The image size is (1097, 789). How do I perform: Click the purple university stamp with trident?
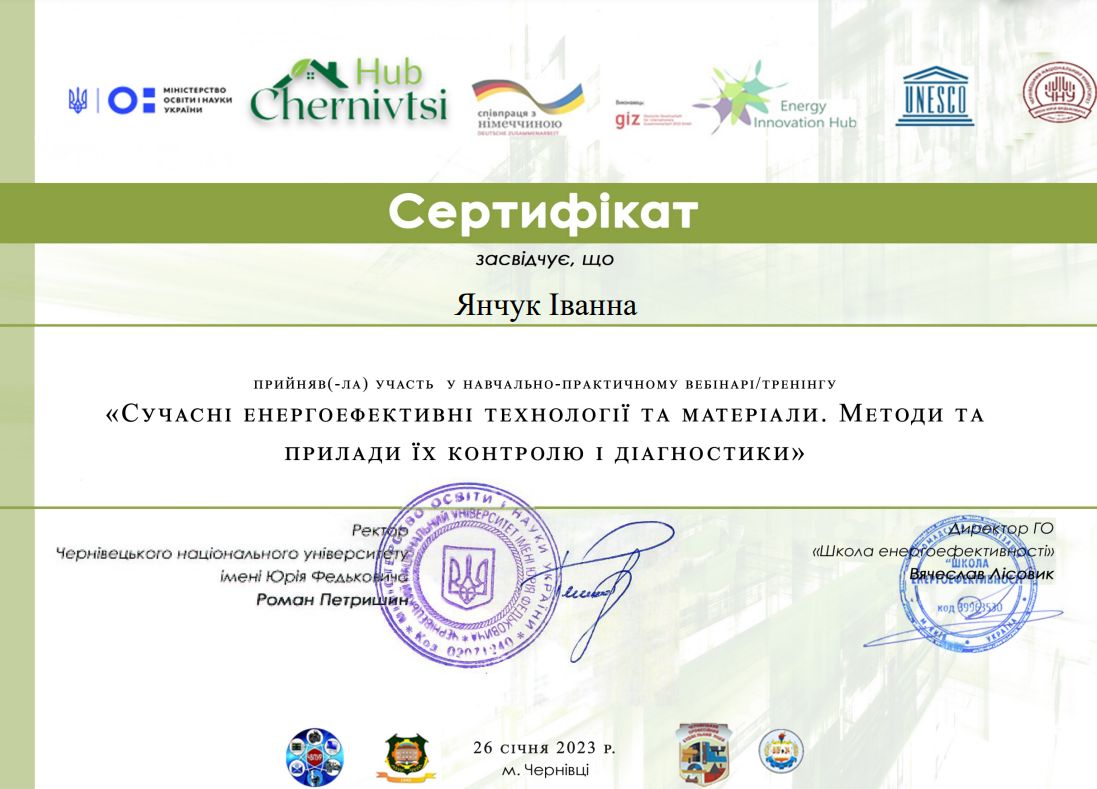tap(470, 574)
